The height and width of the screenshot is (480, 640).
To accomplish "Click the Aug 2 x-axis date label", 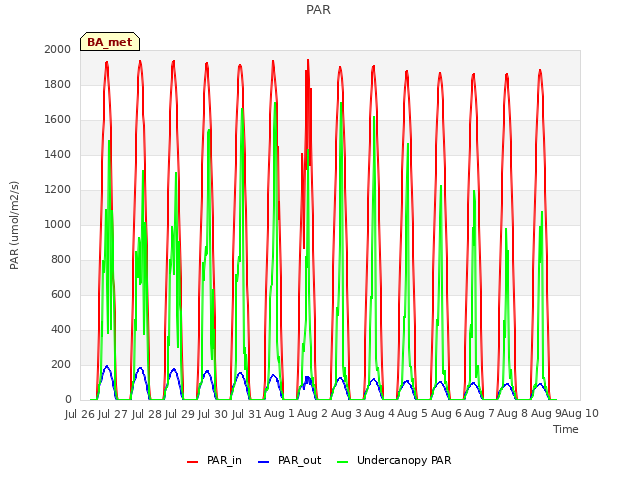I will click(313, 414).
